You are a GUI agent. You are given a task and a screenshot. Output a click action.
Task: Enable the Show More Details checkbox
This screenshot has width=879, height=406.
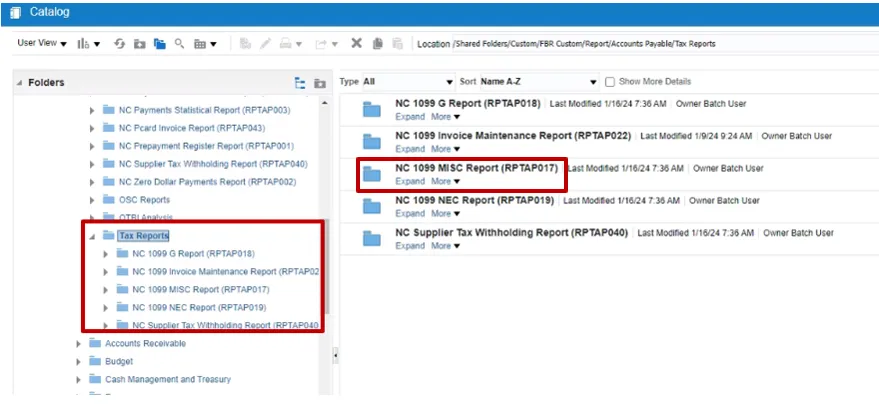pos(610,82)
